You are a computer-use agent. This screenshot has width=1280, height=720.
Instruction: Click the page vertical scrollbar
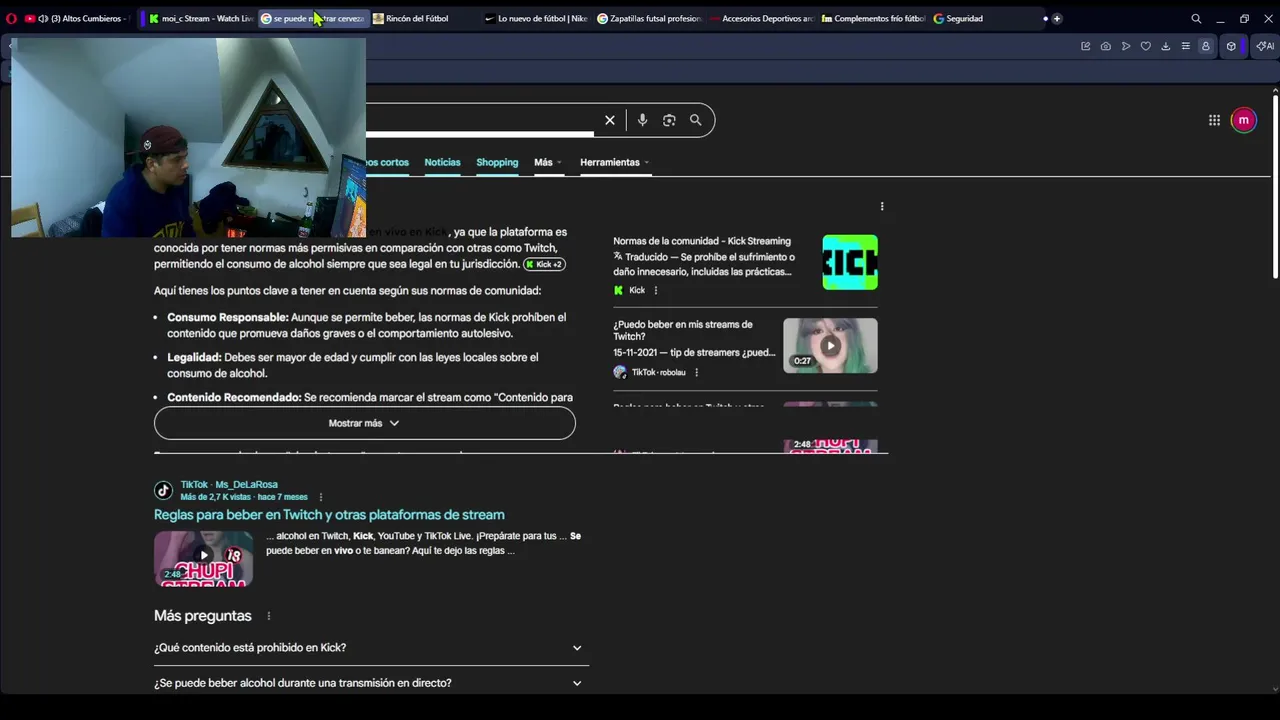pyautogui.click(x=1275, y=185)
